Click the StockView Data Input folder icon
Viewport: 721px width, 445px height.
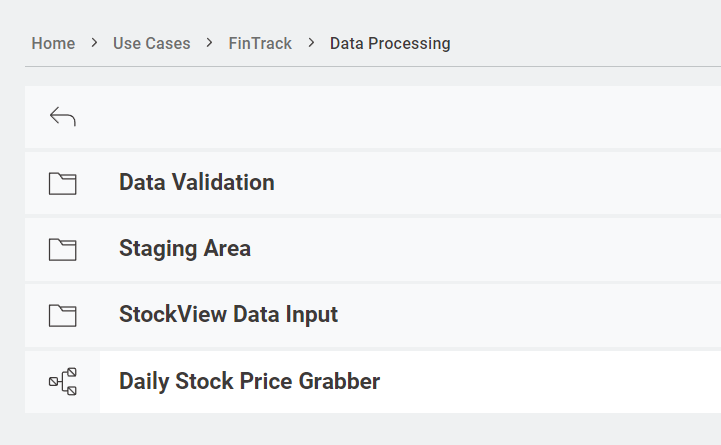[62, 315]
